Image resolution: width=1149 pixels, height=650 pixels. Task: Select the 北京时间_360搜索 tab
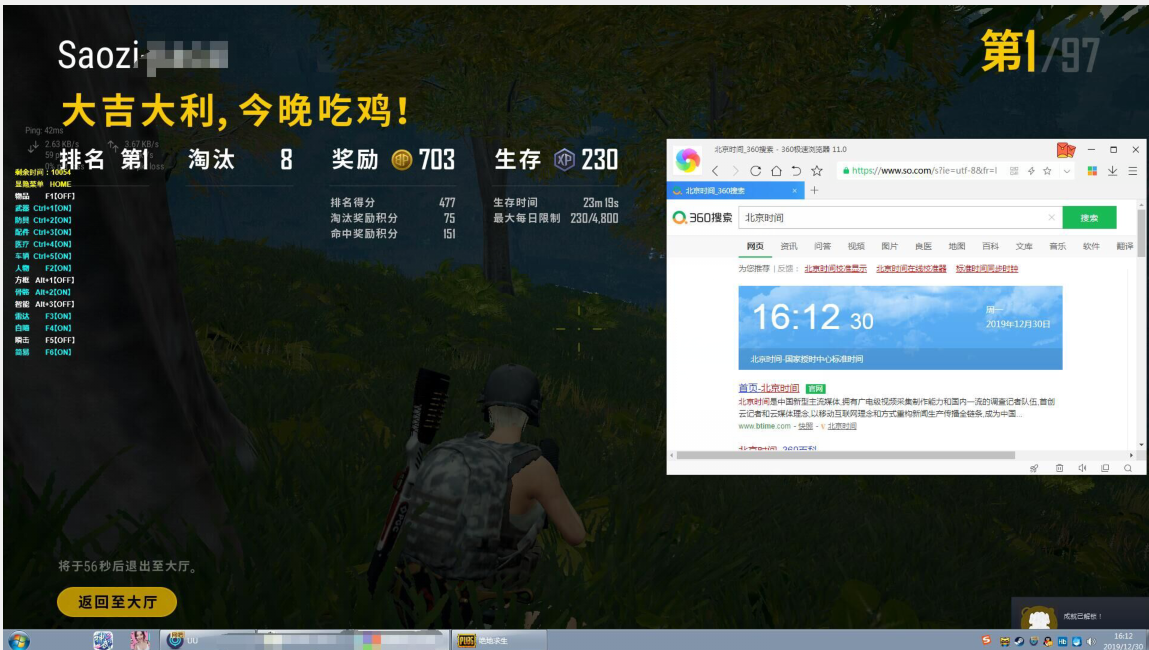pos(735,191)
